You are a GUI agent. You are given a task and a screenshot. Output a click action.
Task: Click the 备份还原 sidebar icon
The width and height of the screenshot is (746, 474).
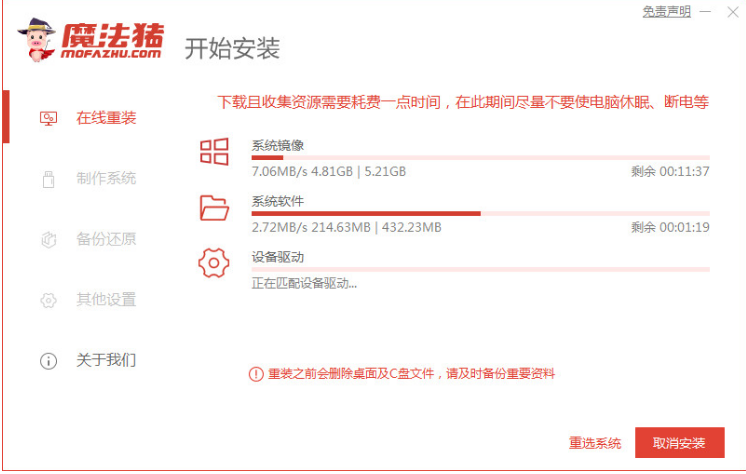(x=48, y=239)
